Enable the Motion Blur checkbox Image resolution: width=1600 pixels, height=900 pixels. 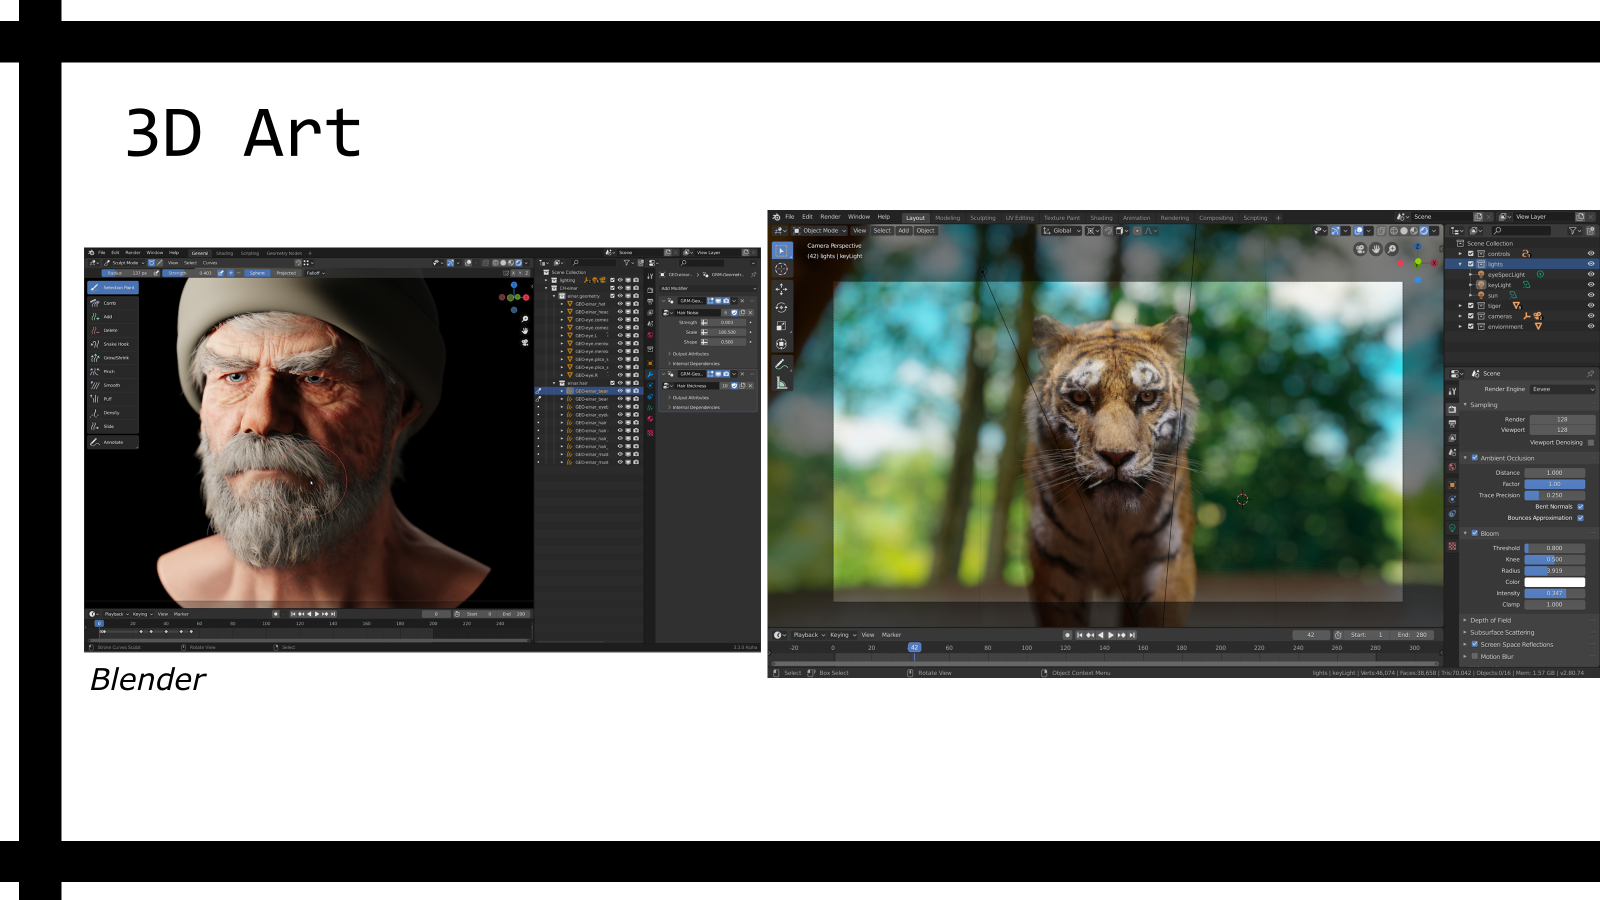[1475, 657]
